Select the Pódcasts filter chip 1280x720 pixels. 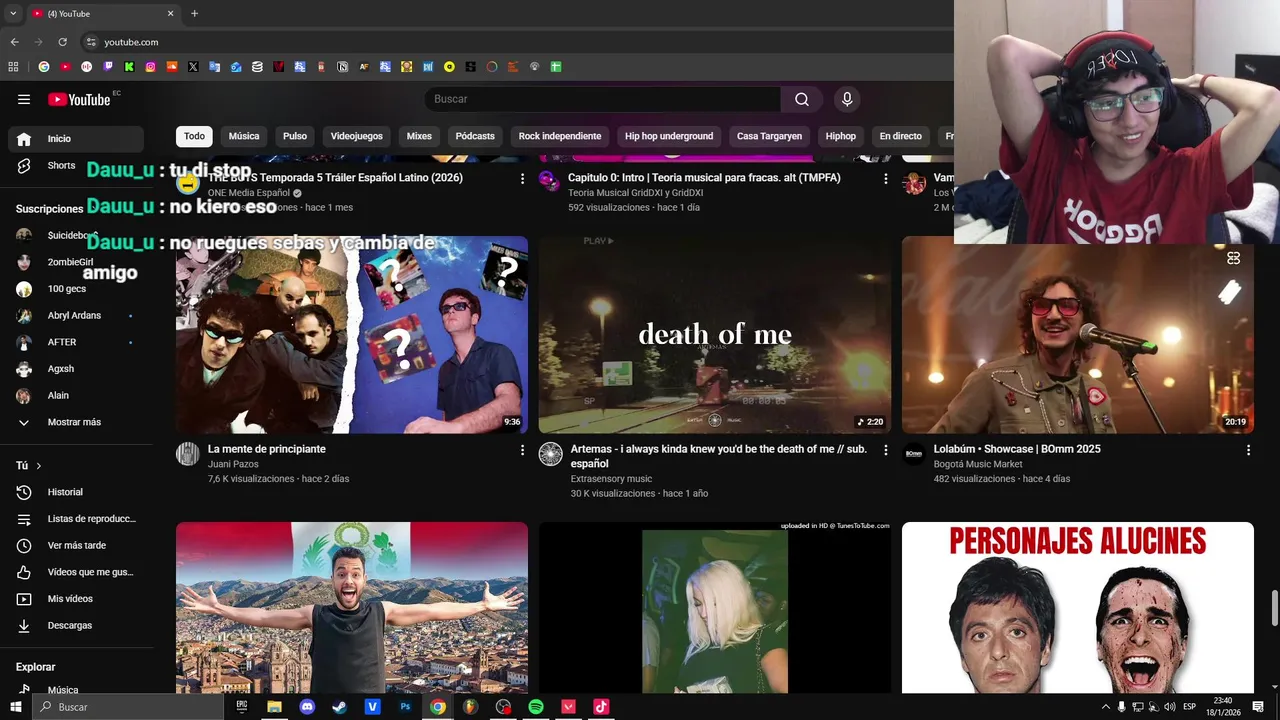(x=475, y=136)
